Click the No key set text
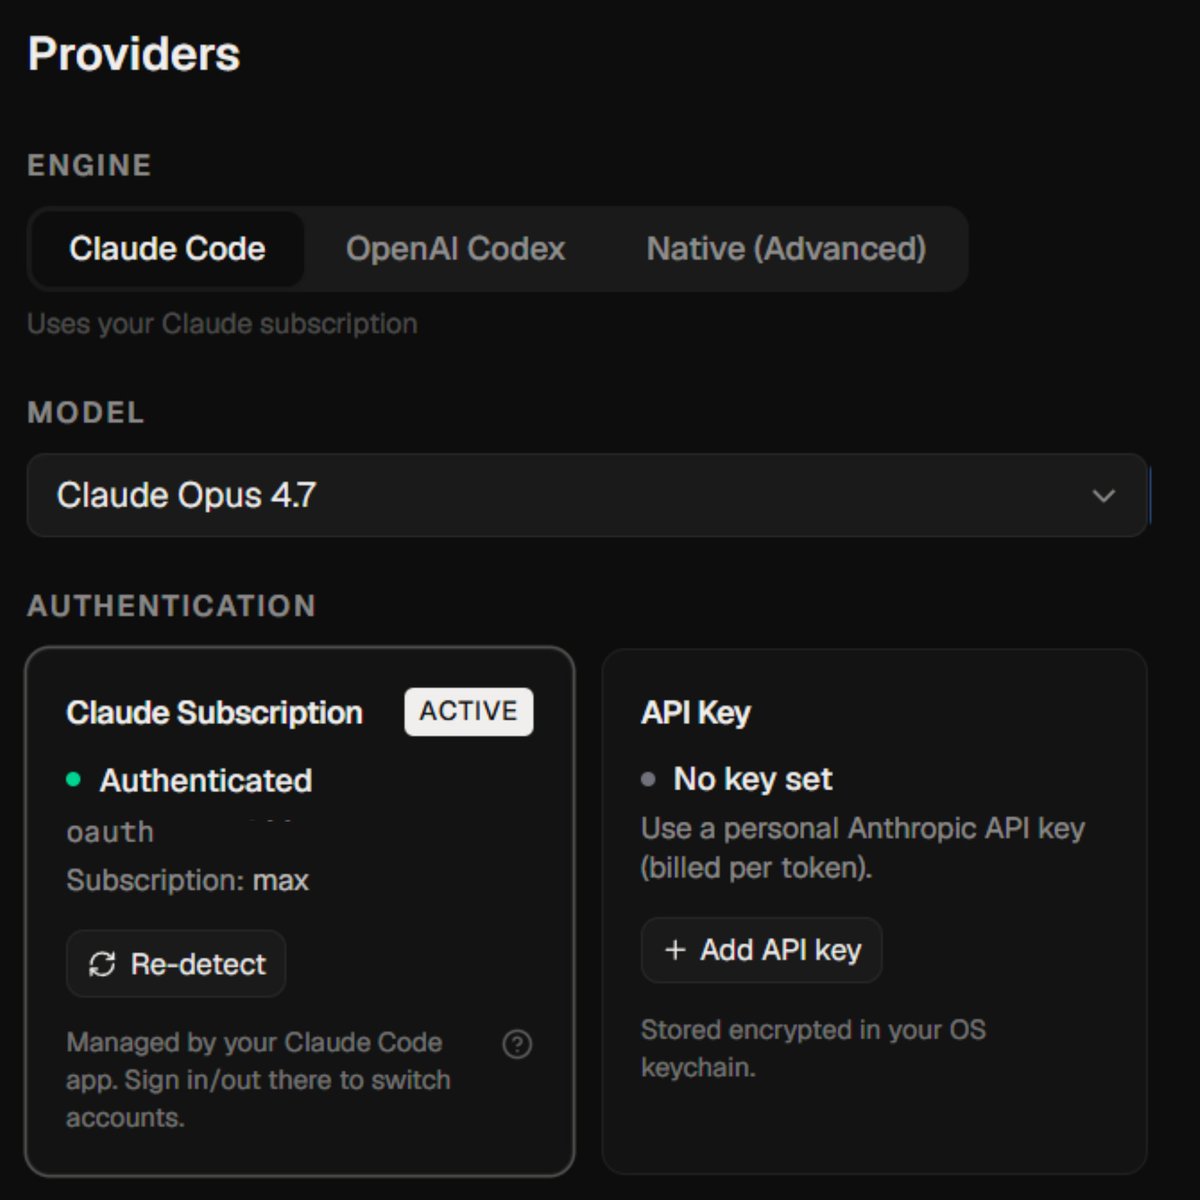The image size is (1200, 1200). click(753, 779)
